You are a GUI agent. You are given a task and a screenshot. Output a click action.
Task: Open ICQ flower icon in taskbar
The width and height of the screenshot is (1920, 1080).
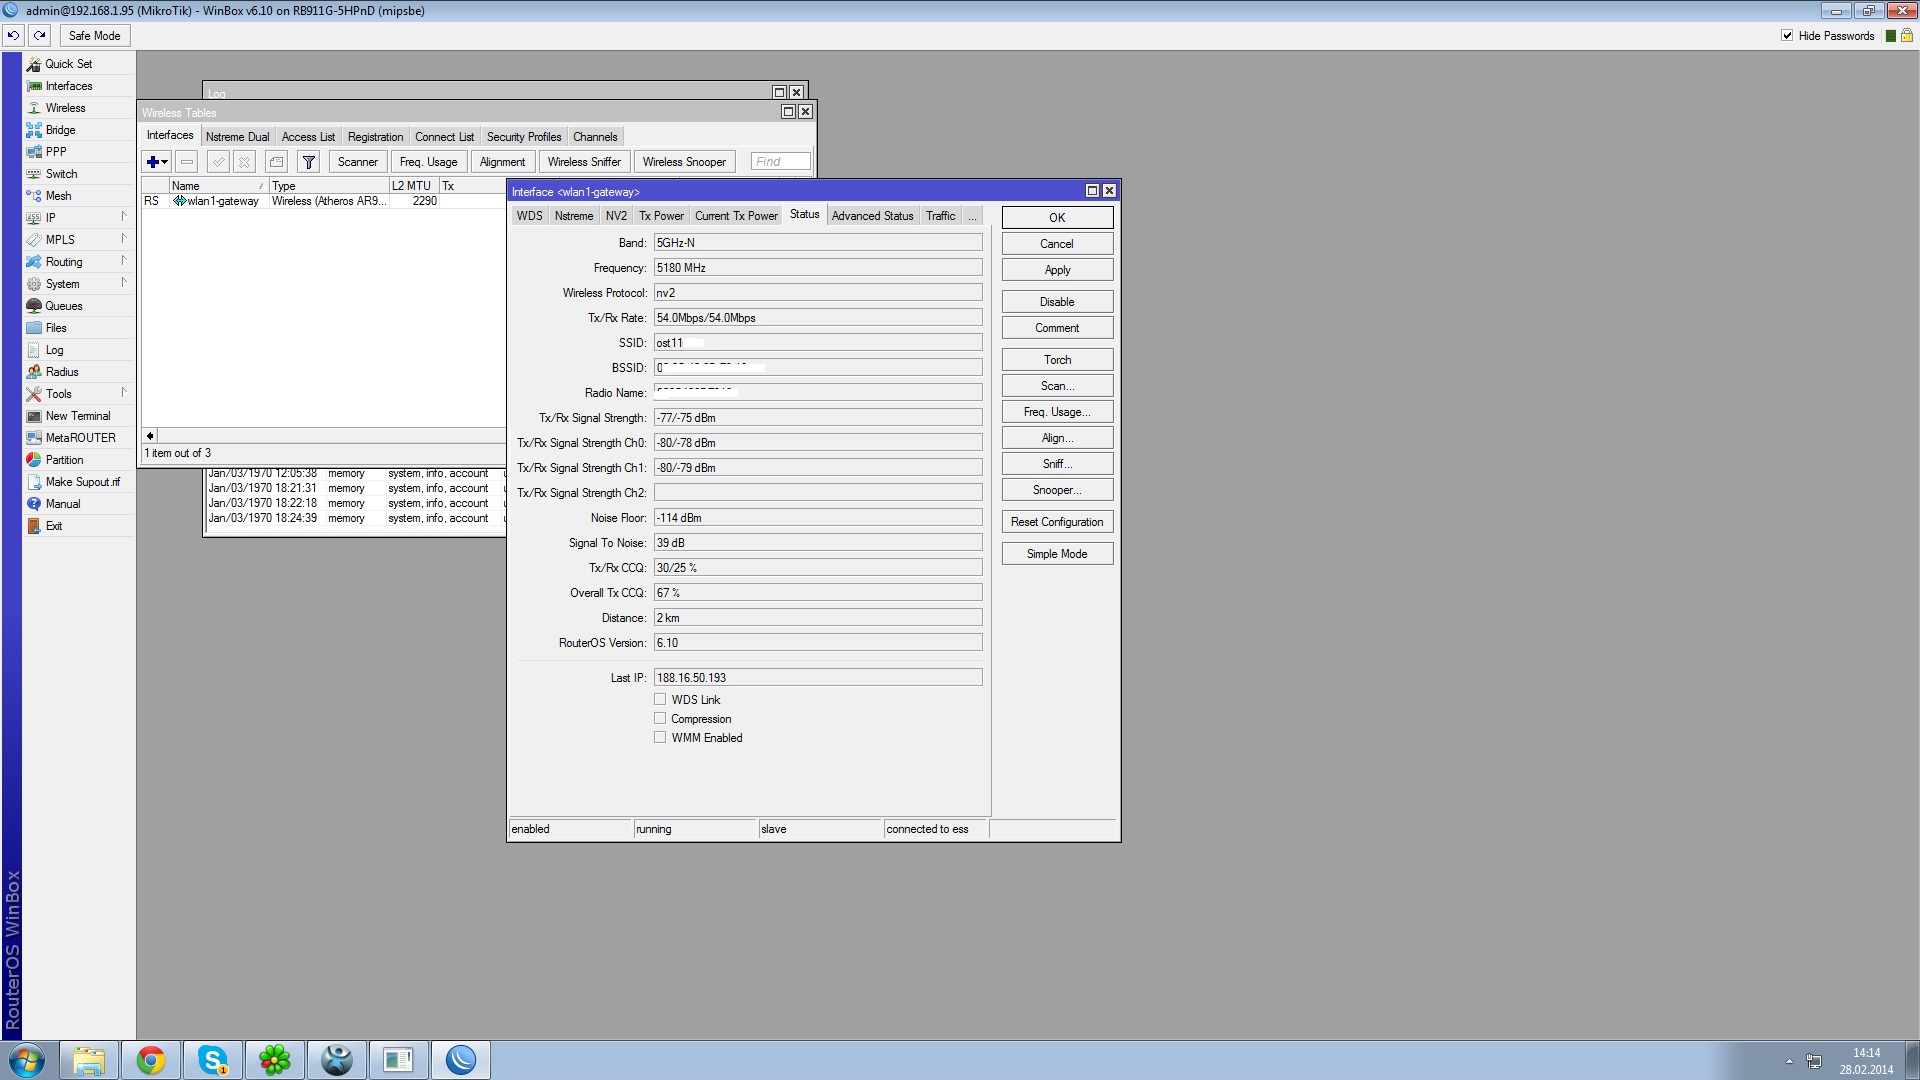tap(275, 1060)
